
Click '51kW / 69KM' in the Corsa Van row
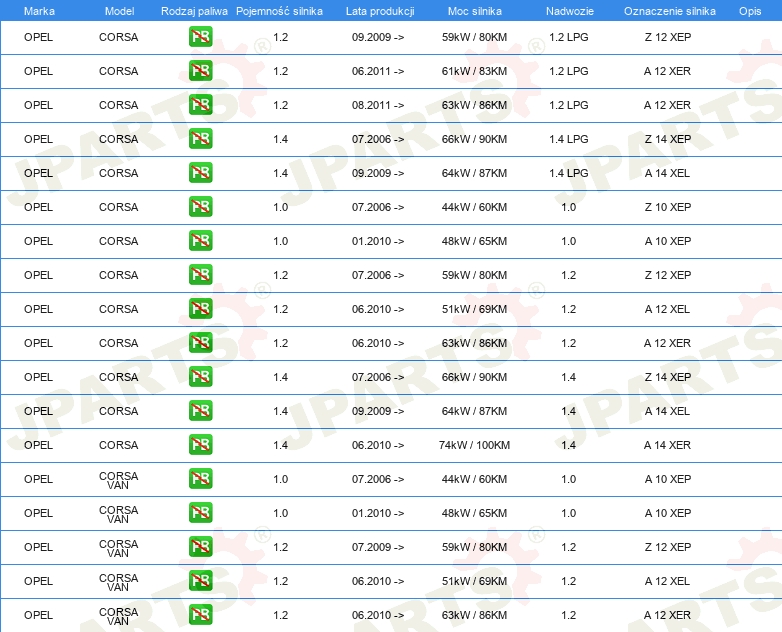(x=474, y=581)
